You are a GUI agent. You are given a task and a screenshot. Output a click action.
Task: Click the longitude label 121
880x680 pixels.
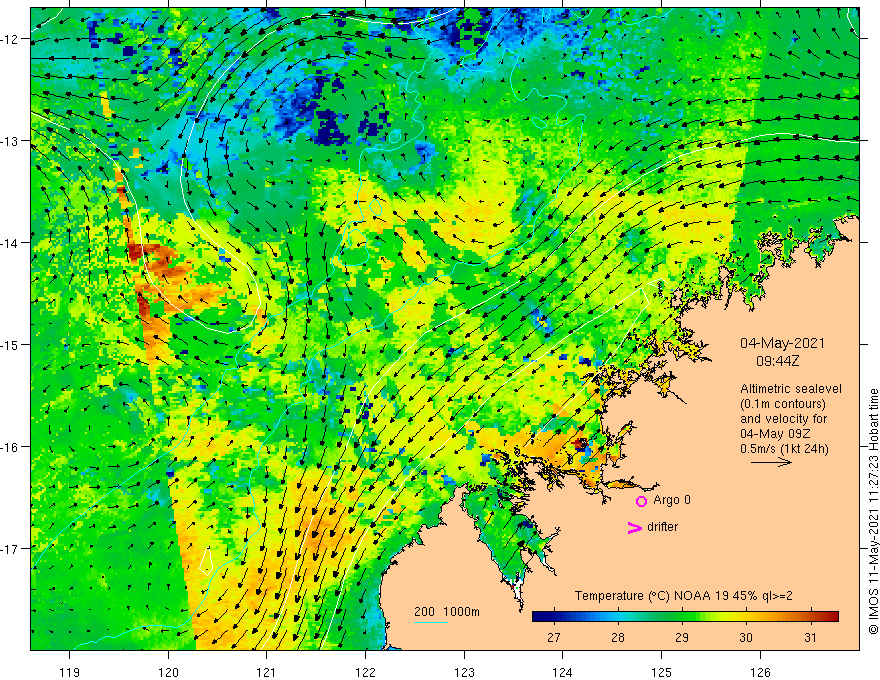pyautogui.click(x=267, y=672)
